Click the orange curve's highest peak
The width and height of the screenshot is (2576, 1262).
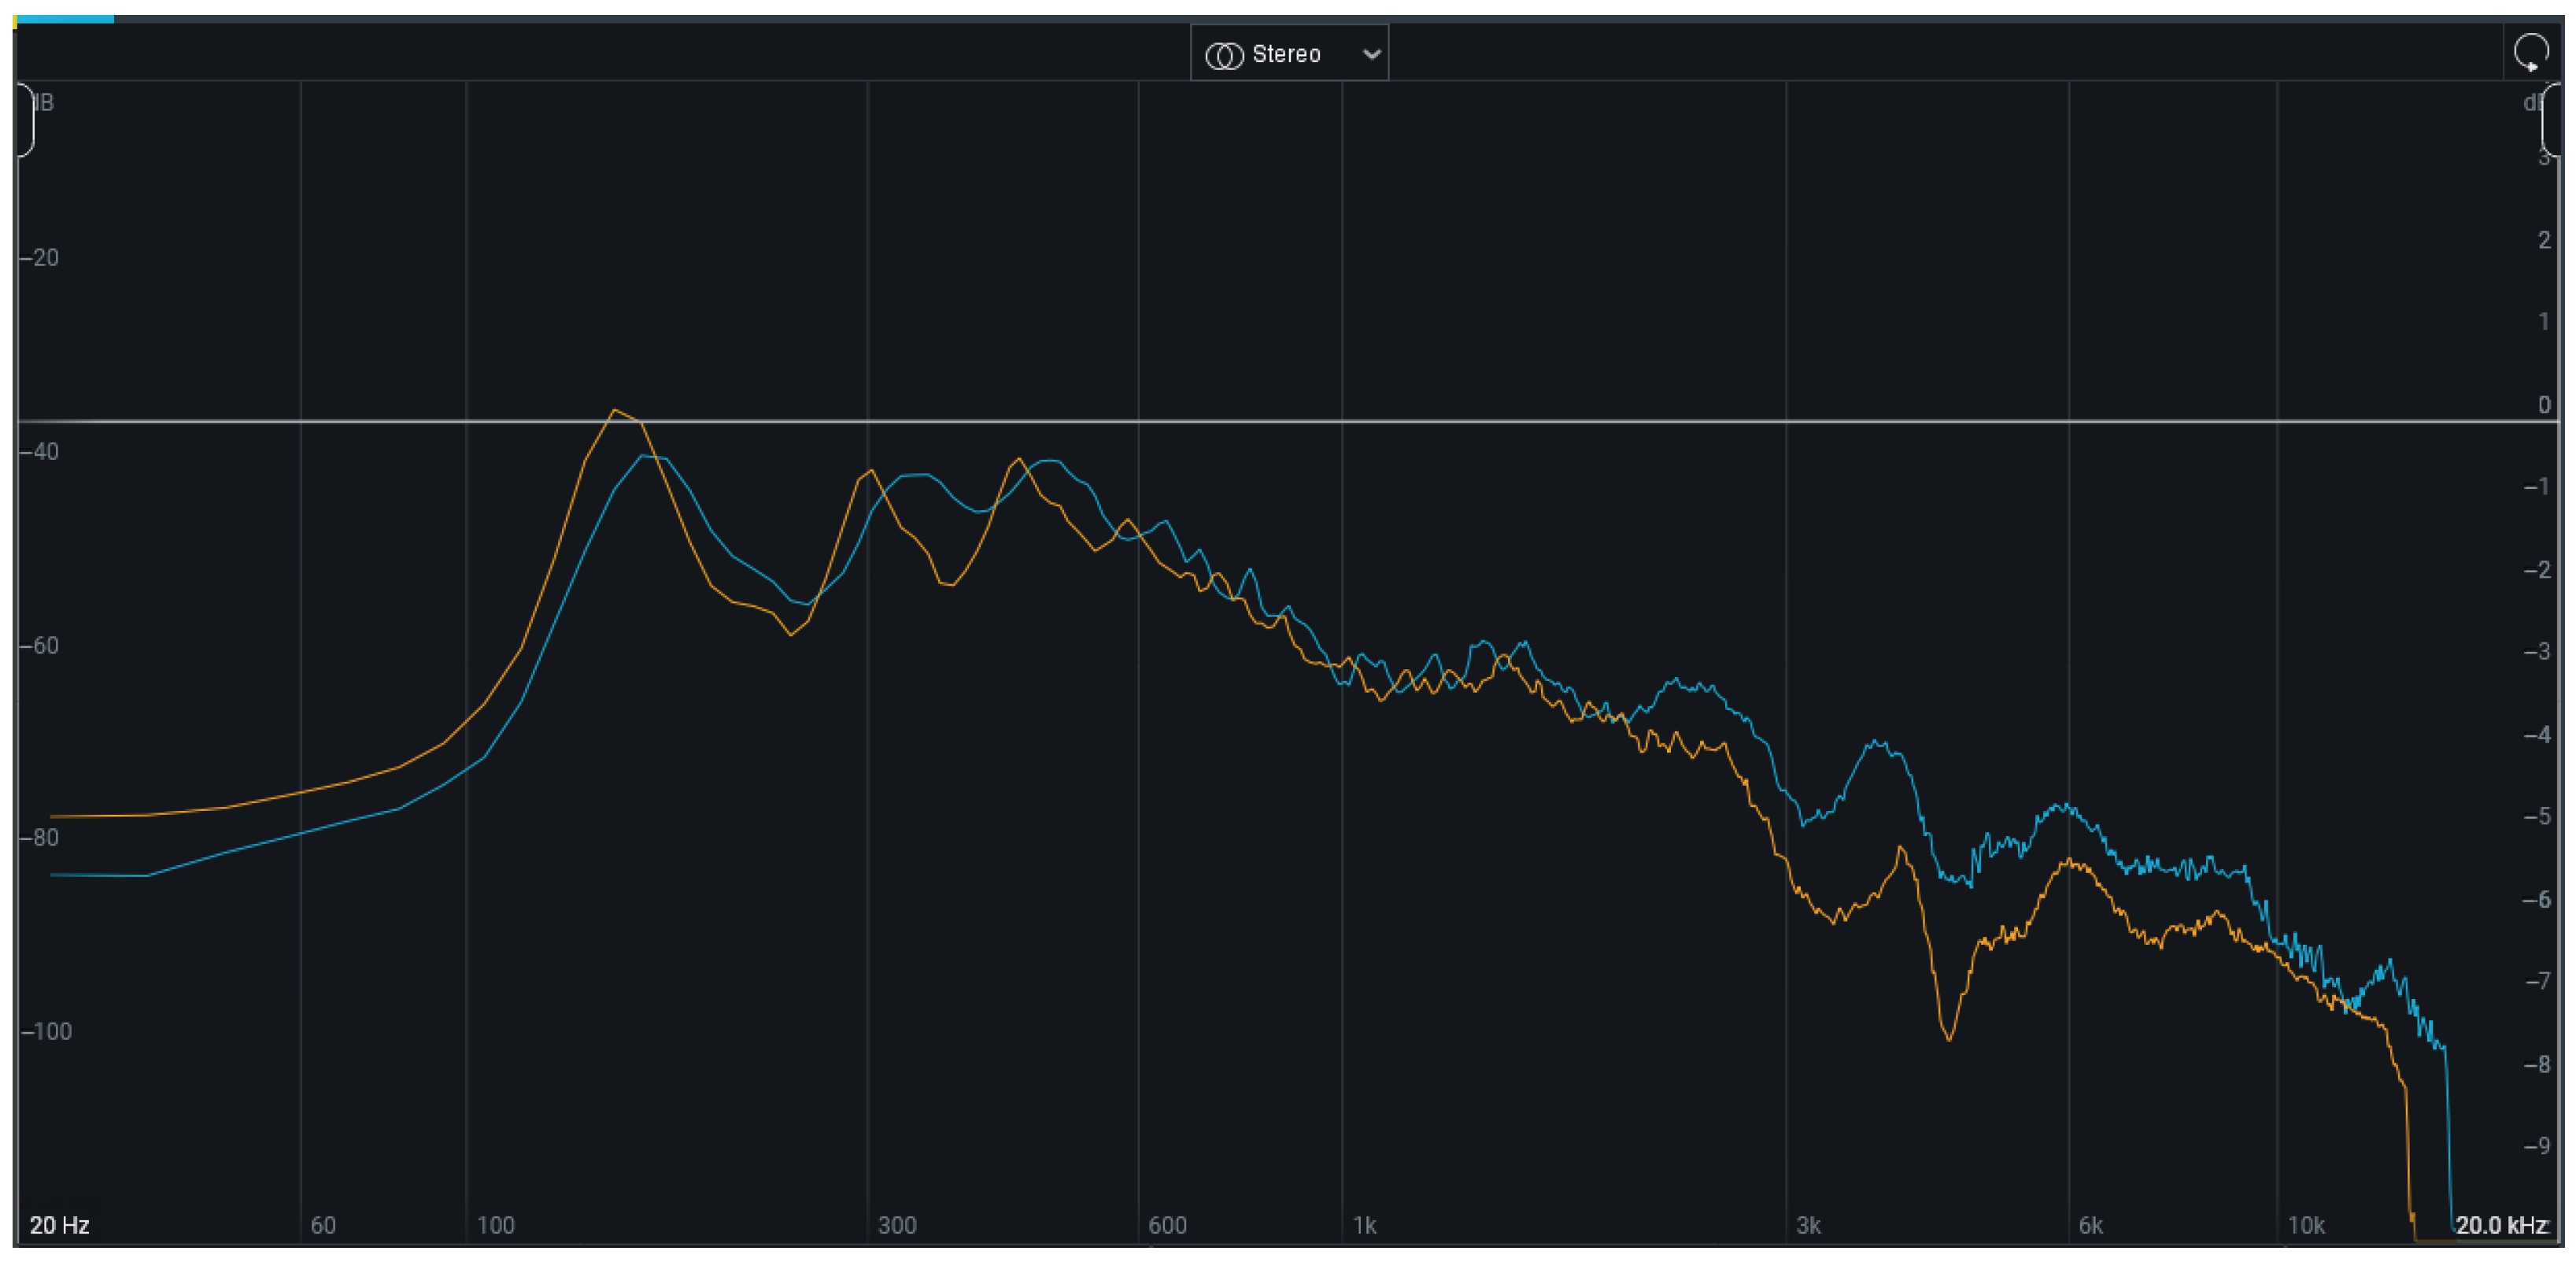pos(615,411)
